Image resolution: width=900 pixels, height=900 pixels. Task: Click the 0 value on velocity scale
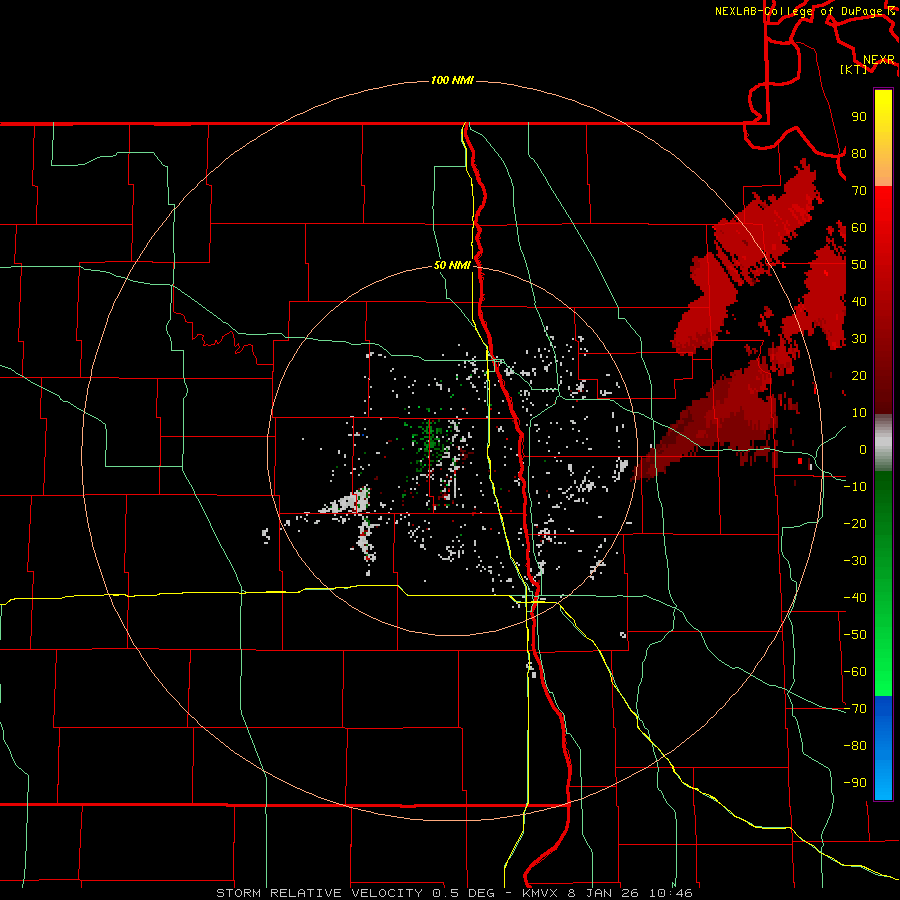[x=863, y=449]
